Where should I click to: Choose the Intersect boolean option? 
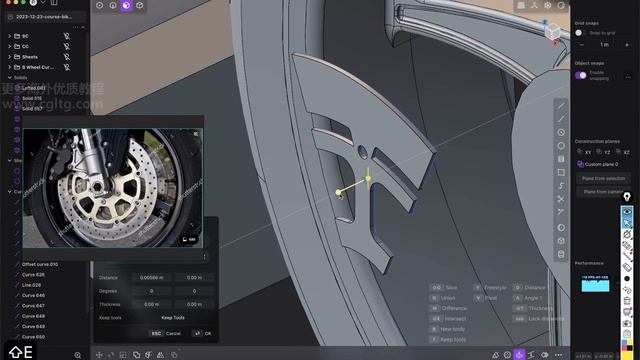(448, 319)
